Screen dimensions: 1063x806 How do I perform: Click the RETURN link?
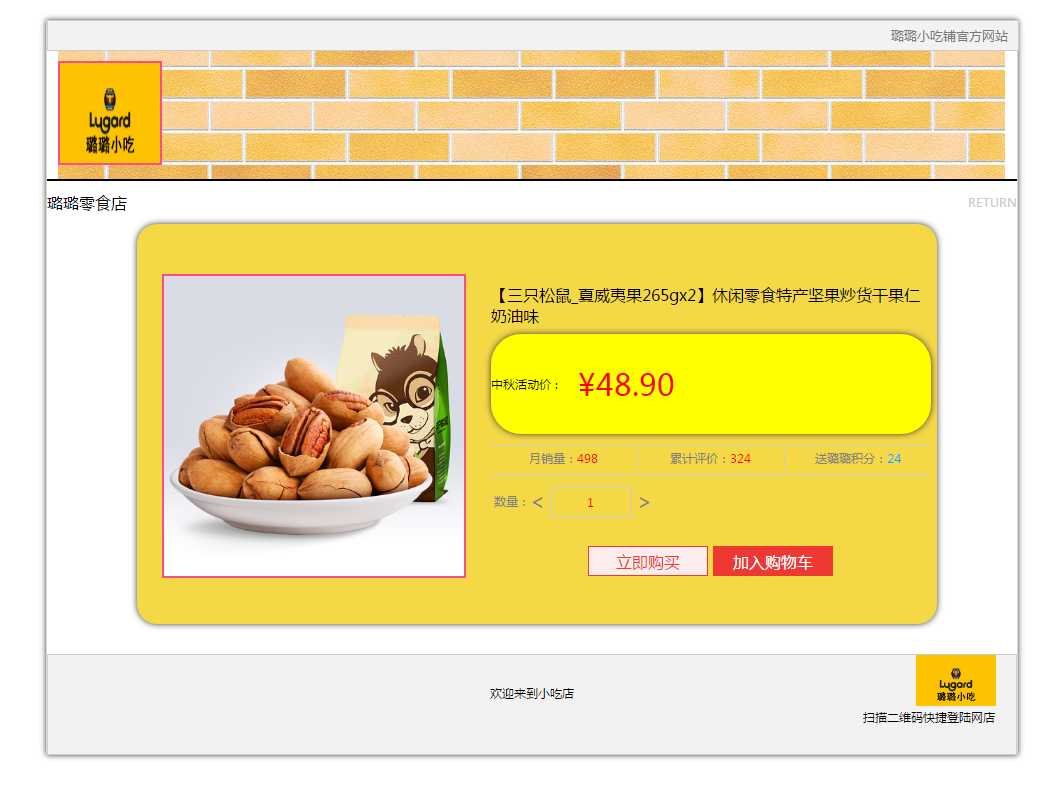(x=992, y=203)
